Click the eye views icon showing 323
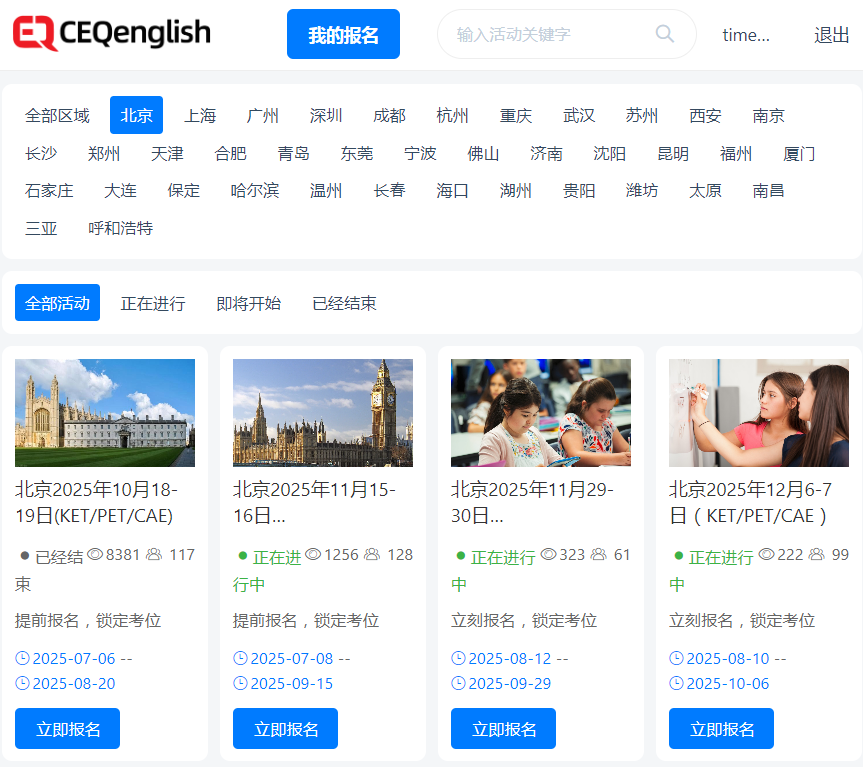The height and width of the screenshot is (767, 863). tap(548, 554)
